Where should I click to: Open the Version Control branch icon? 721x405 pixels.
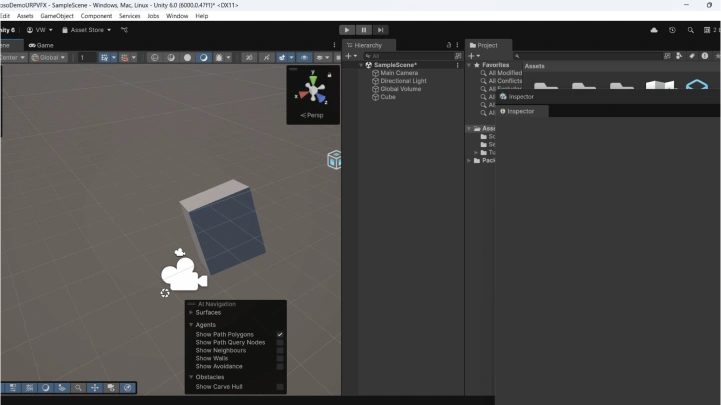[124, 30]
